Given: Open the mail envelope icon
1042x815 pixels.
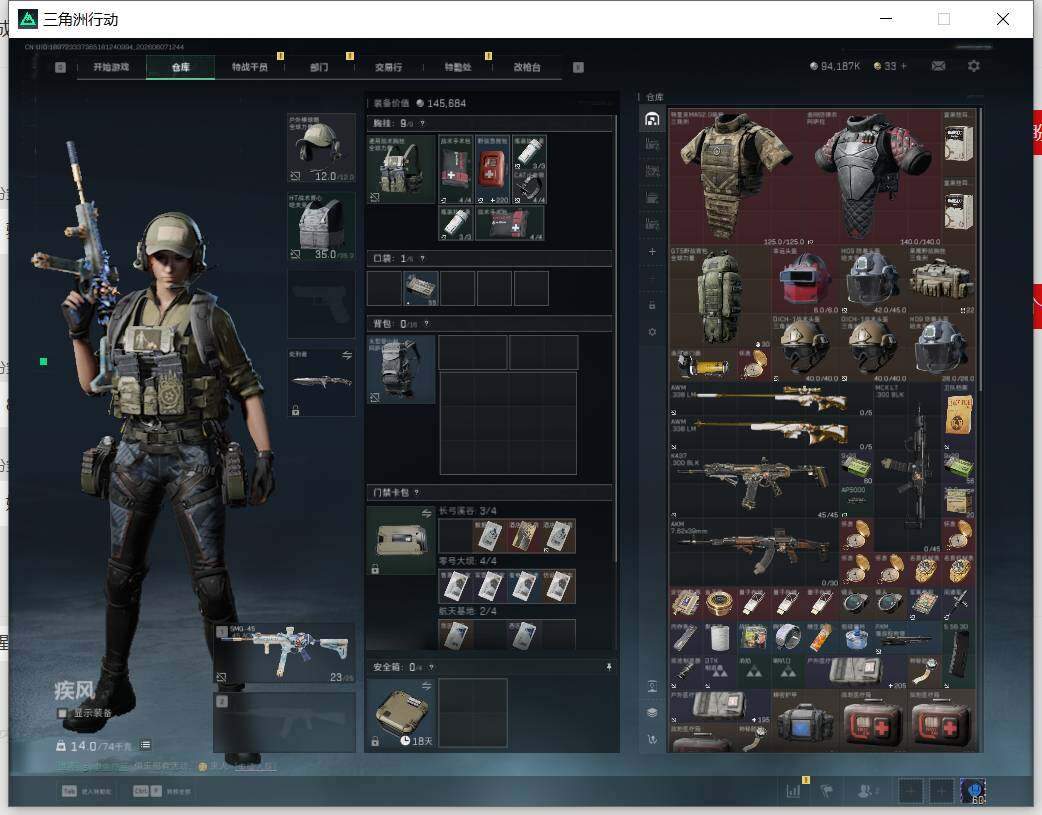Looking at the screenshot, I should click(938, 66).
